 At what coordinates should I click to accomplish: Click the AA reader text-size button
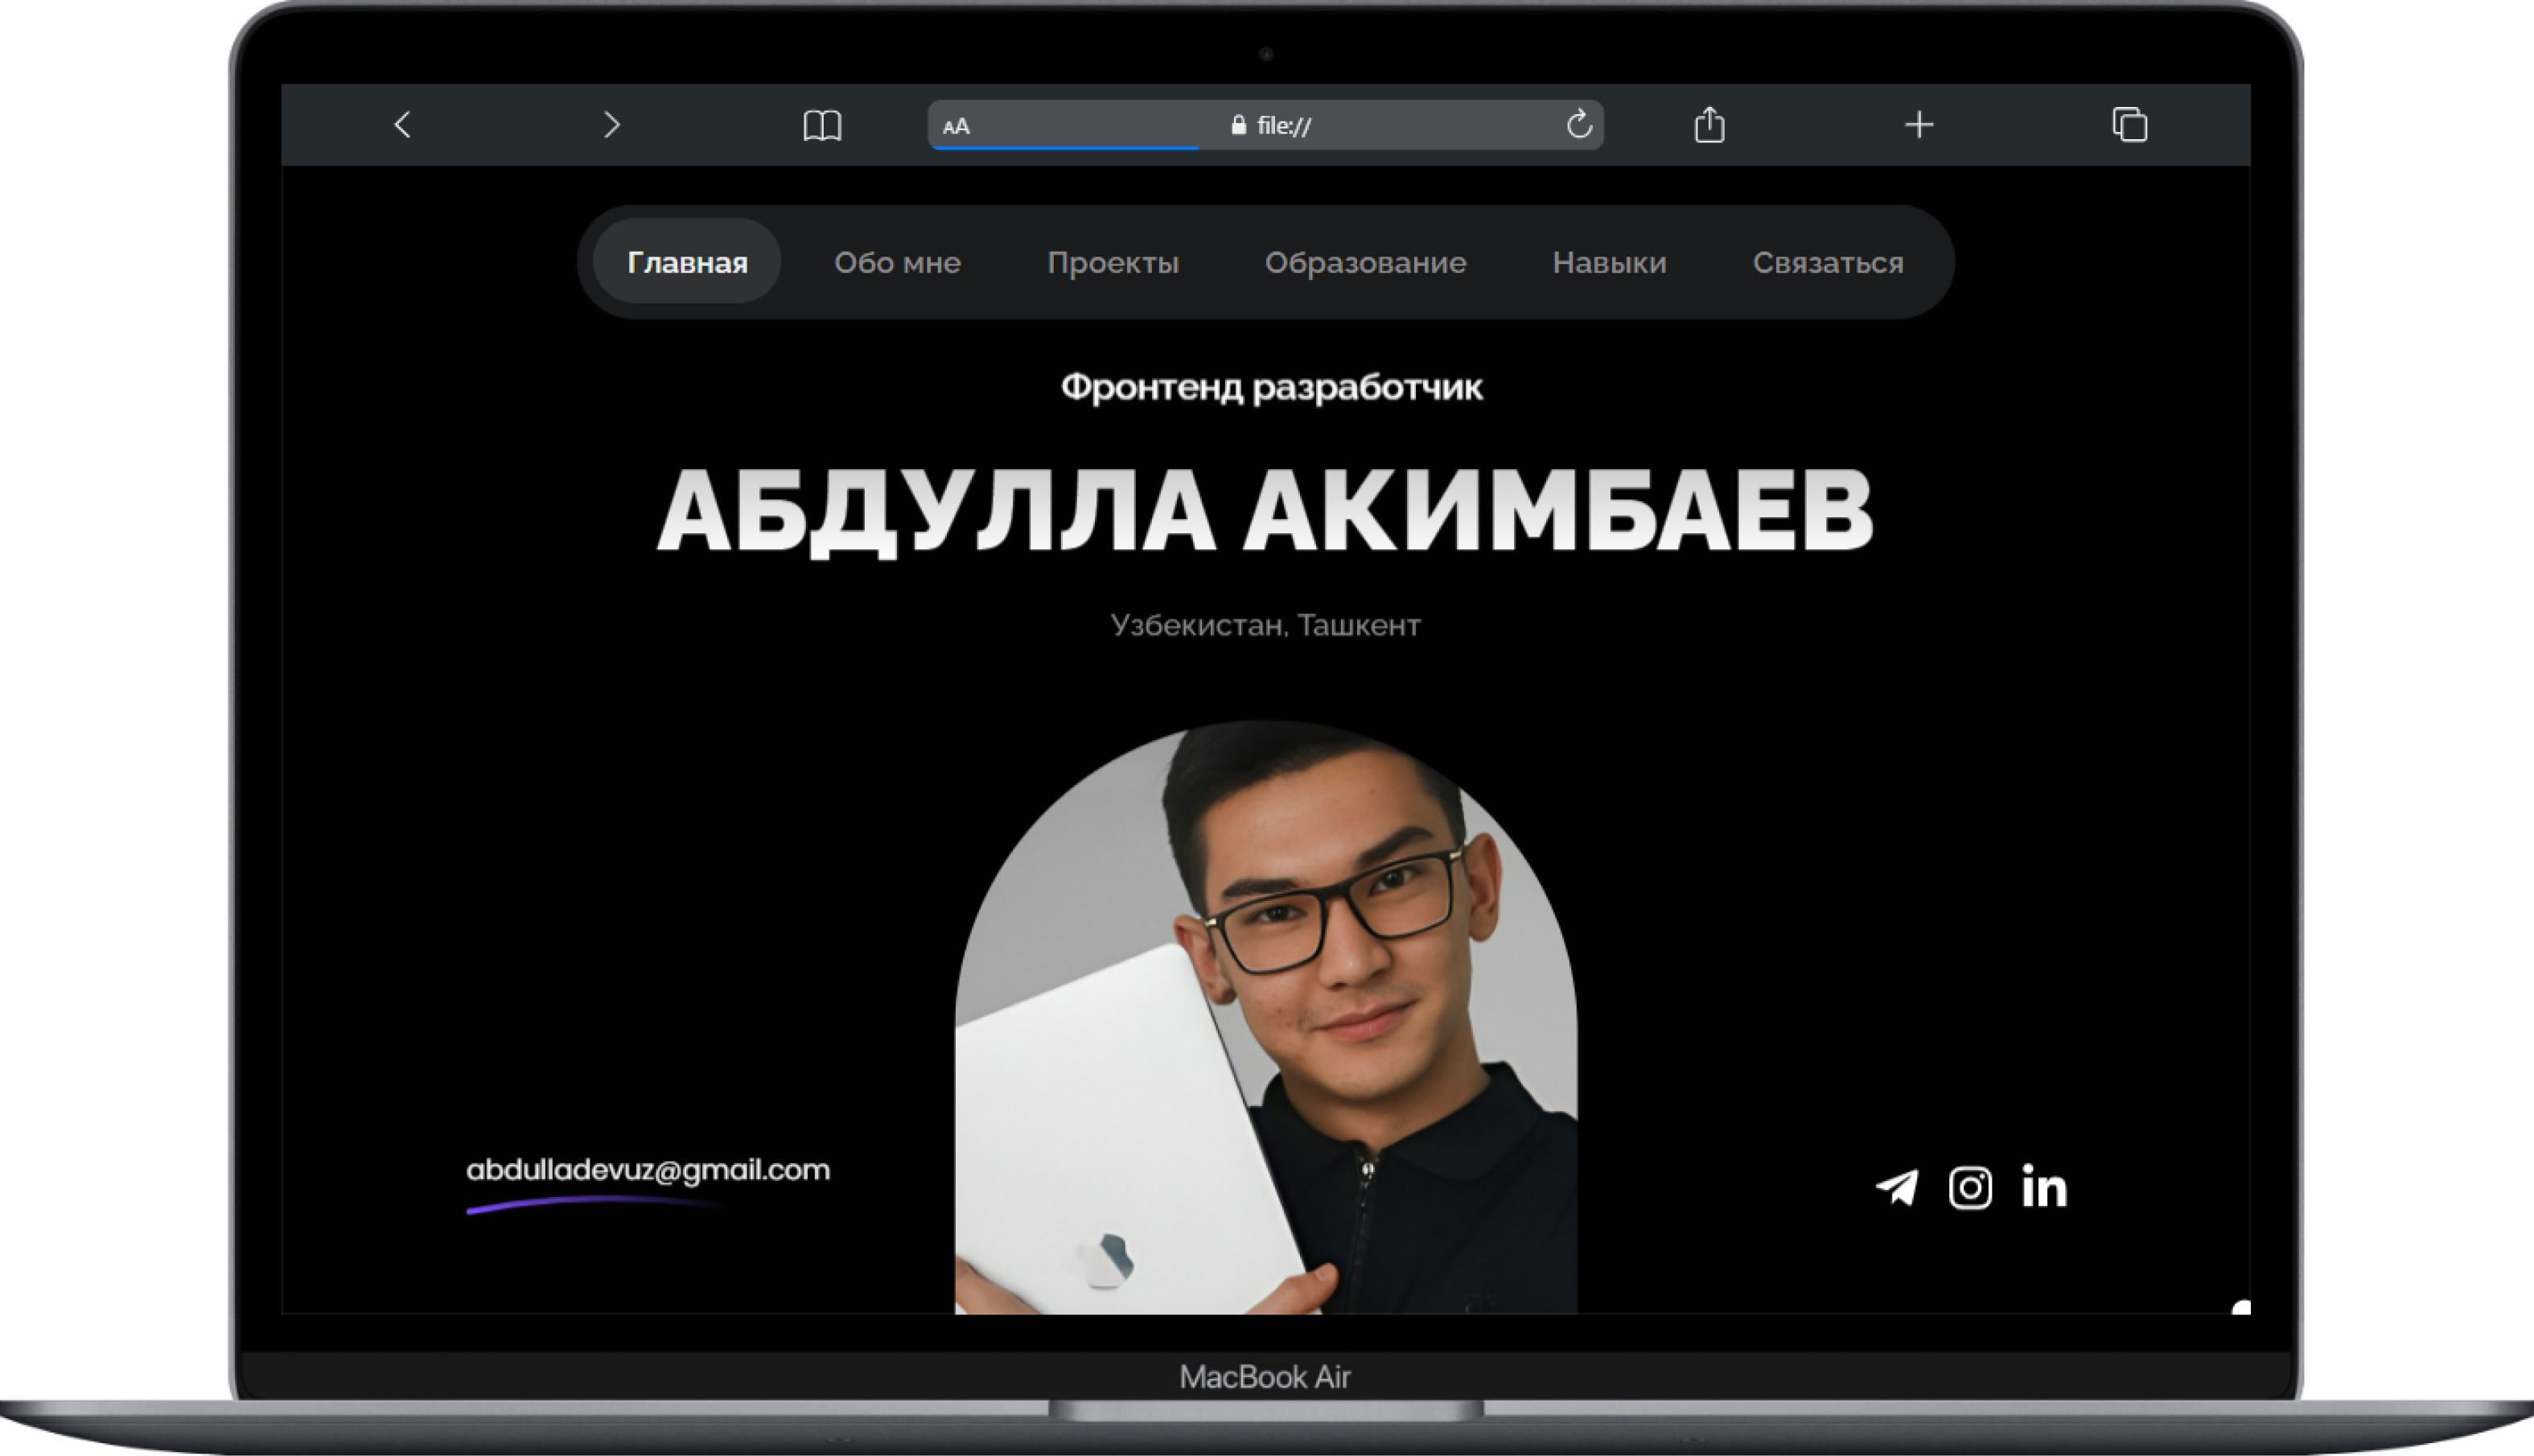click(x=956, y=126)
